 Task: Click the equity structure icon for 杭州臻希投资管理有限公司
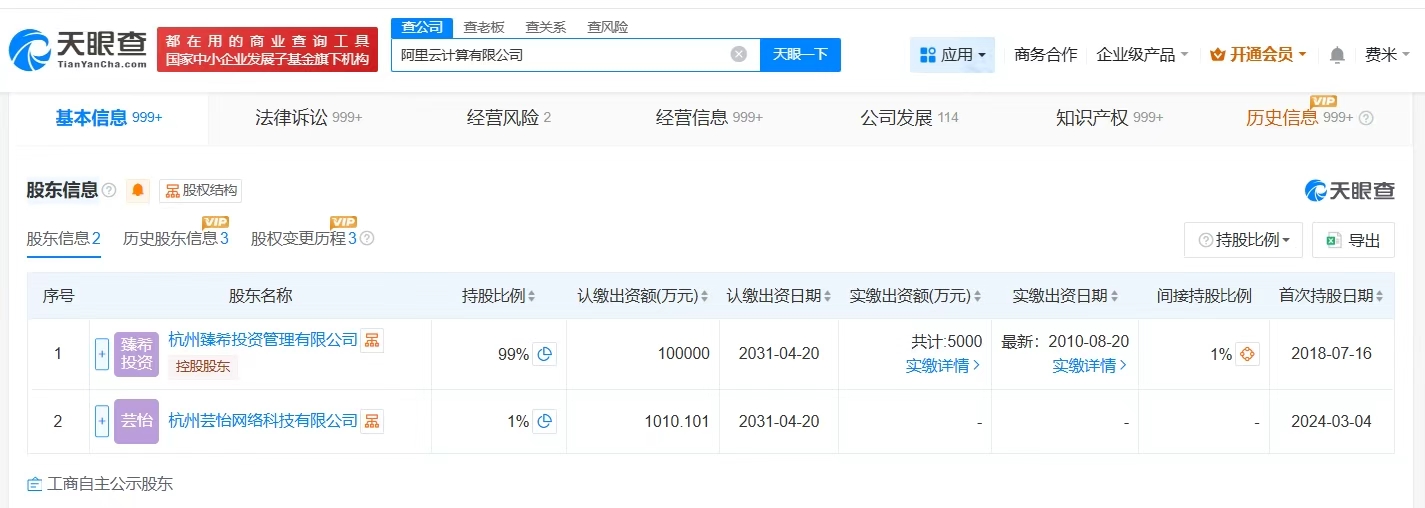click(x=372, y=340)
